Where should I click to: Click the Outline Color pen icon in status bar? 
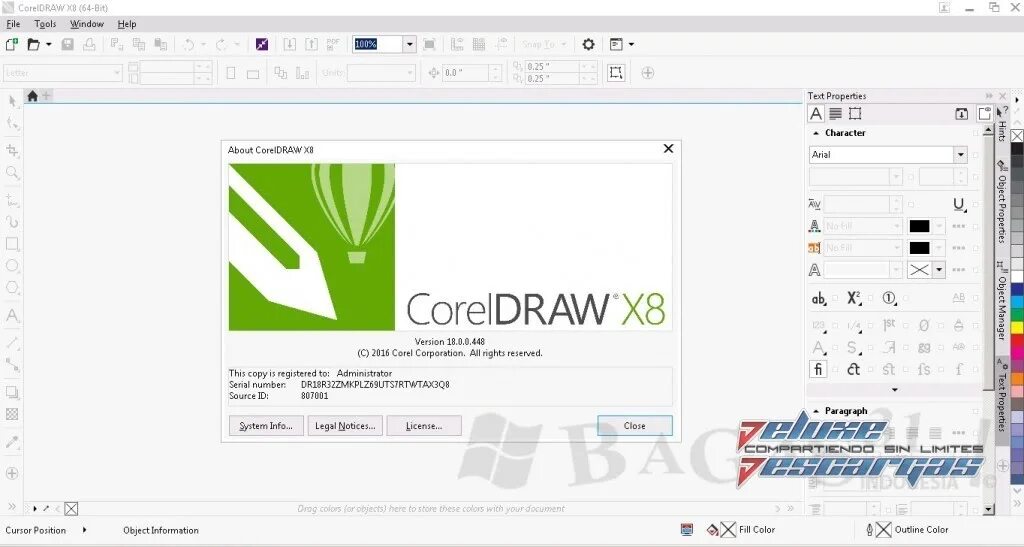click(x=869, y=530)
